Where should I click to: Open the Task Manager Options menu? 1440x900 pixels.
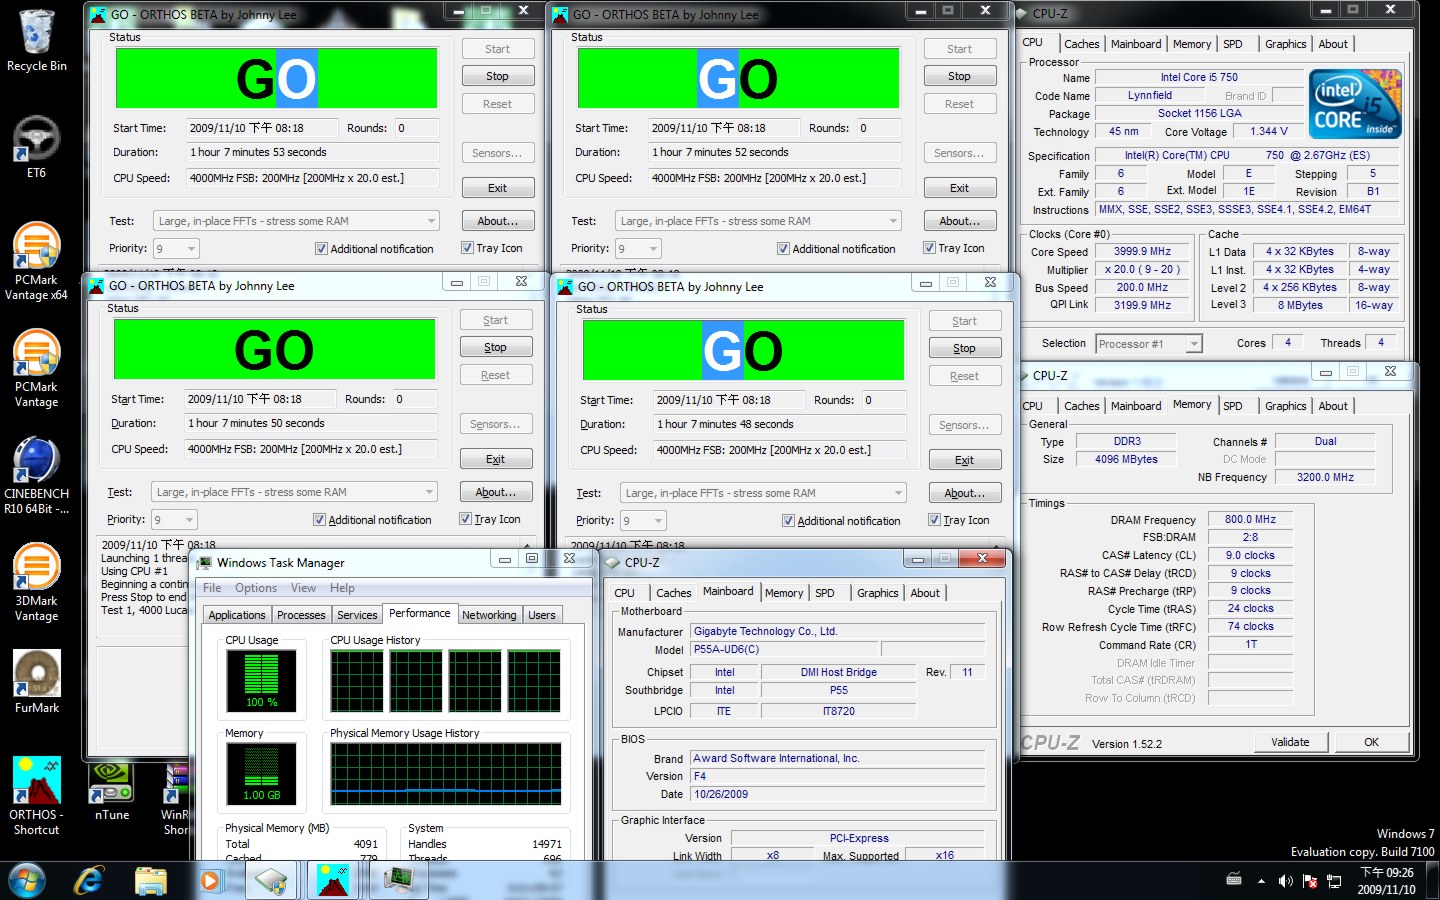[x=256, y=588]
